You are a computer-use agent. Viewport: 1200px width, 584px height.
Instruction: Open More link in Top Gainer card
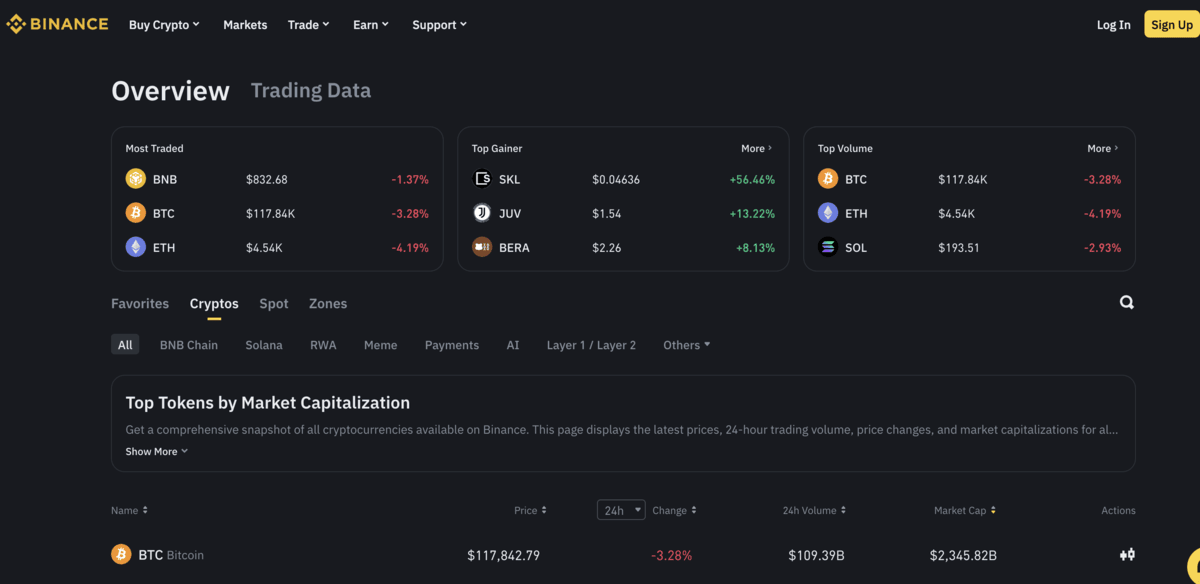click(x=757, y=148)
